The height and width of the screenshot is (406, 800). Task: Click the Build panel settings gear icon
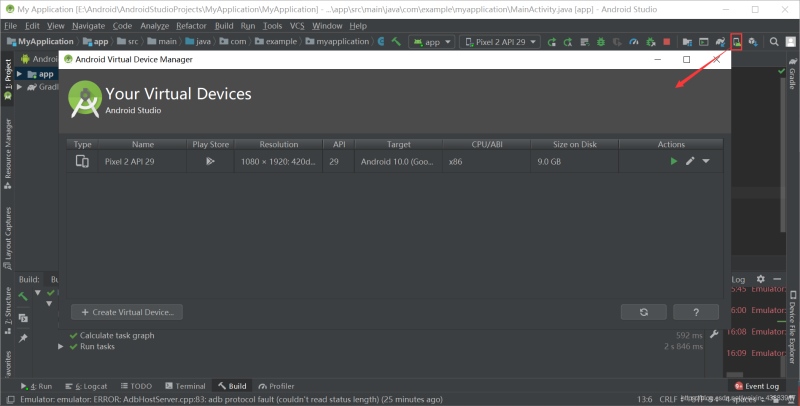(761, 279)
